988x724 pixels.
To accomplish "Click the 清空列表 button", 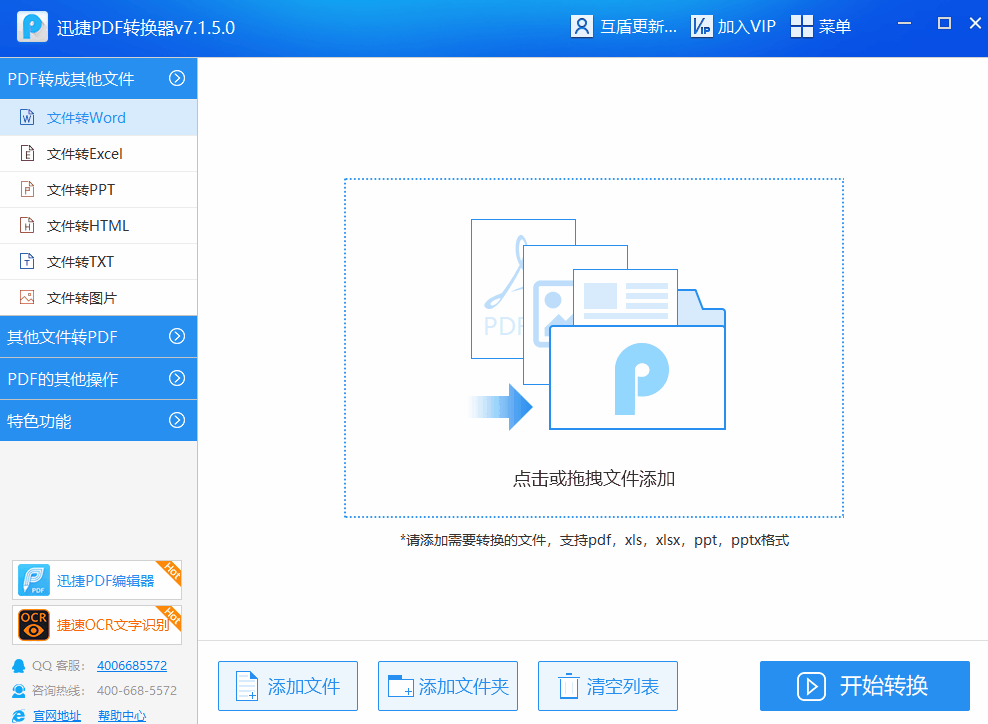I will tap(607, 686).
